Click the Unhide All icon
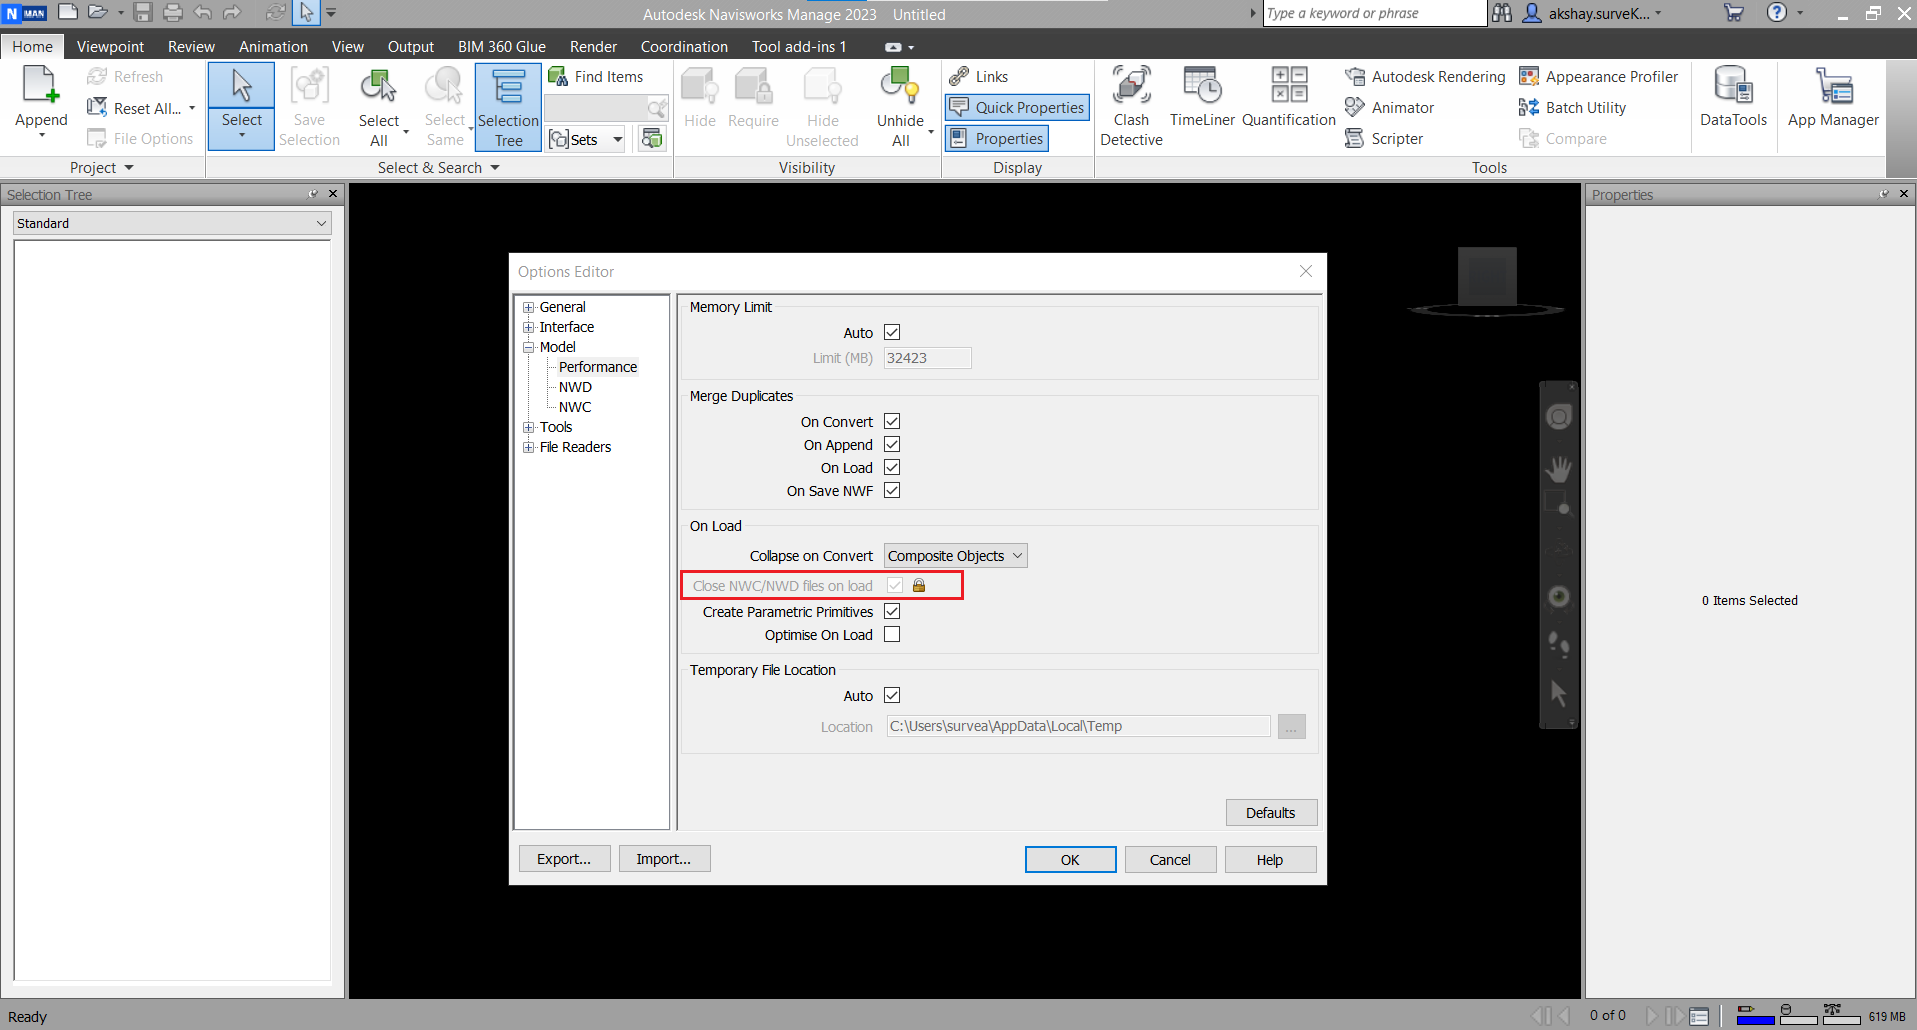 coord(900,86)
